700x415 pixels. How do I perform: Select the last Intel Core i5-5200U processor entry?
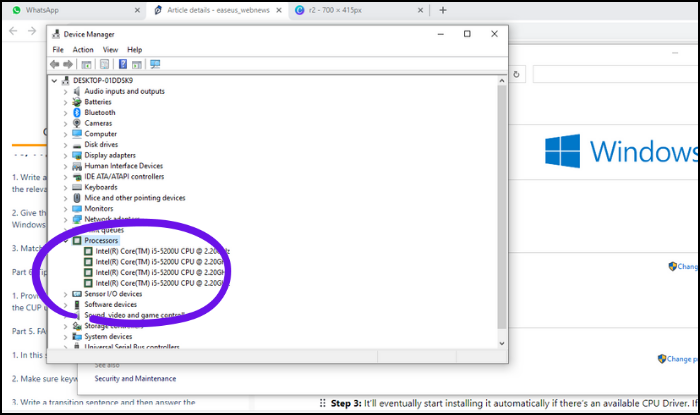coord(156,283)
